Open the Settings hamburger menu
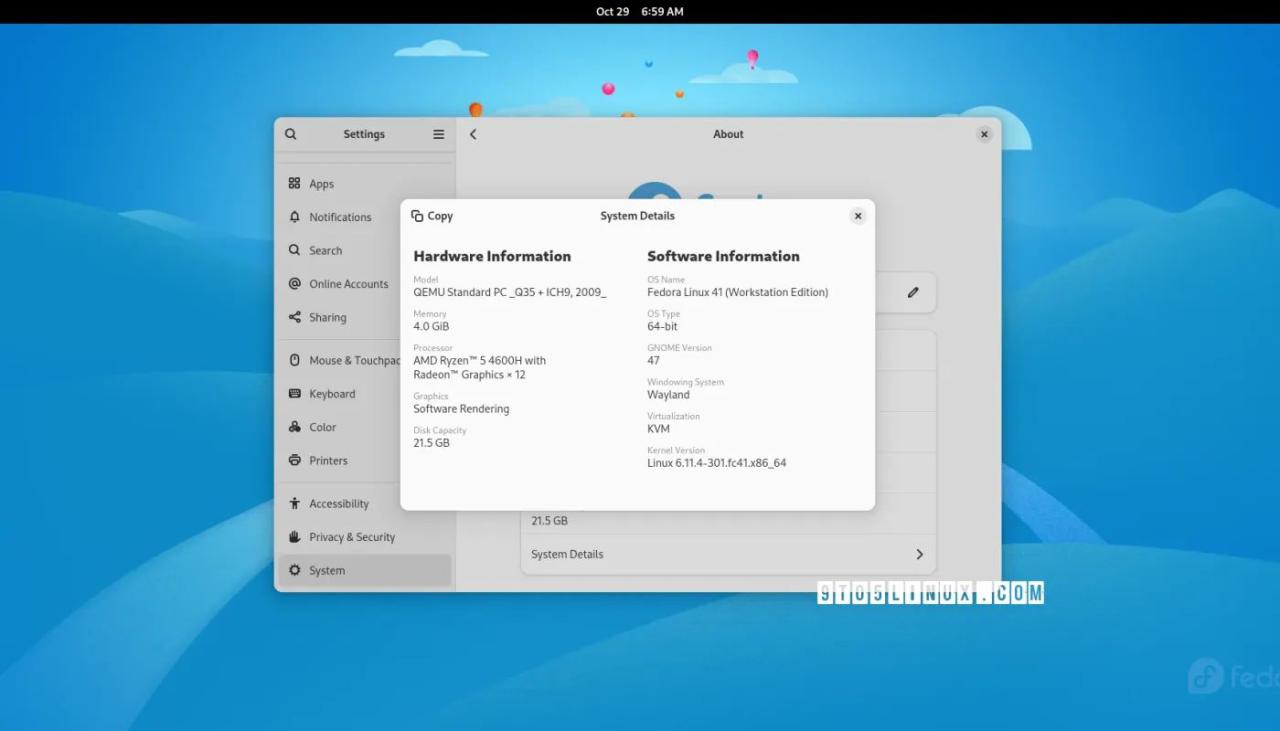The width and height of the screenshot is (1280, 731). coord(438,134)
